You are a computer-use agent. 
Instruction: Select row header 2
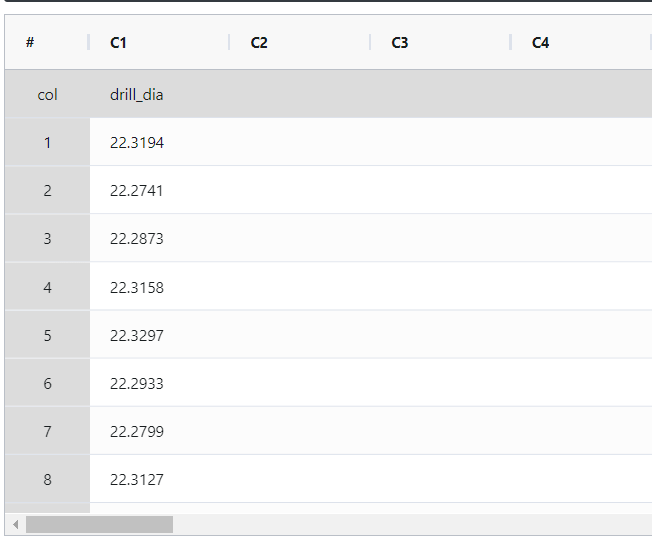47,190
